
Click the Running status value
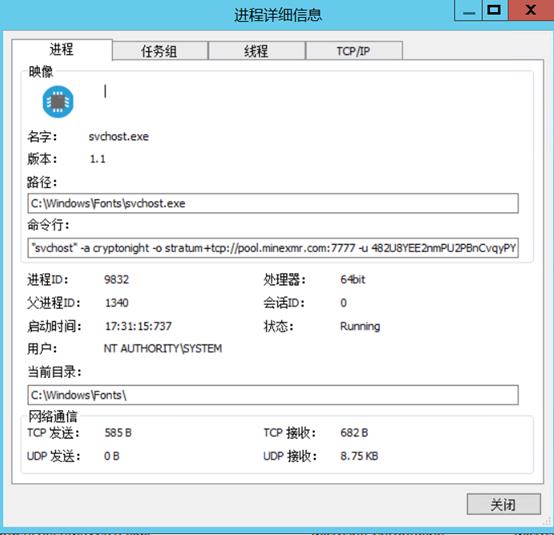(x=360, y=326)
